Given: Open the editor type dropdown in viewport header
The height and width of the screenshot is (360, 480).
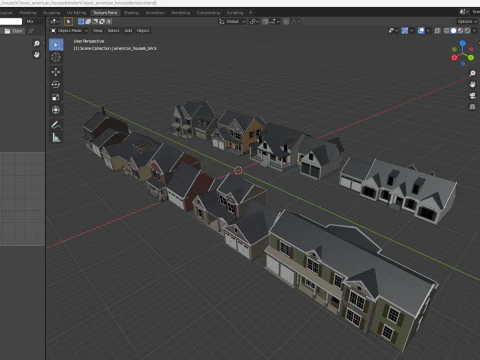Looking at the screenshot, I should [x=55, y=22].
